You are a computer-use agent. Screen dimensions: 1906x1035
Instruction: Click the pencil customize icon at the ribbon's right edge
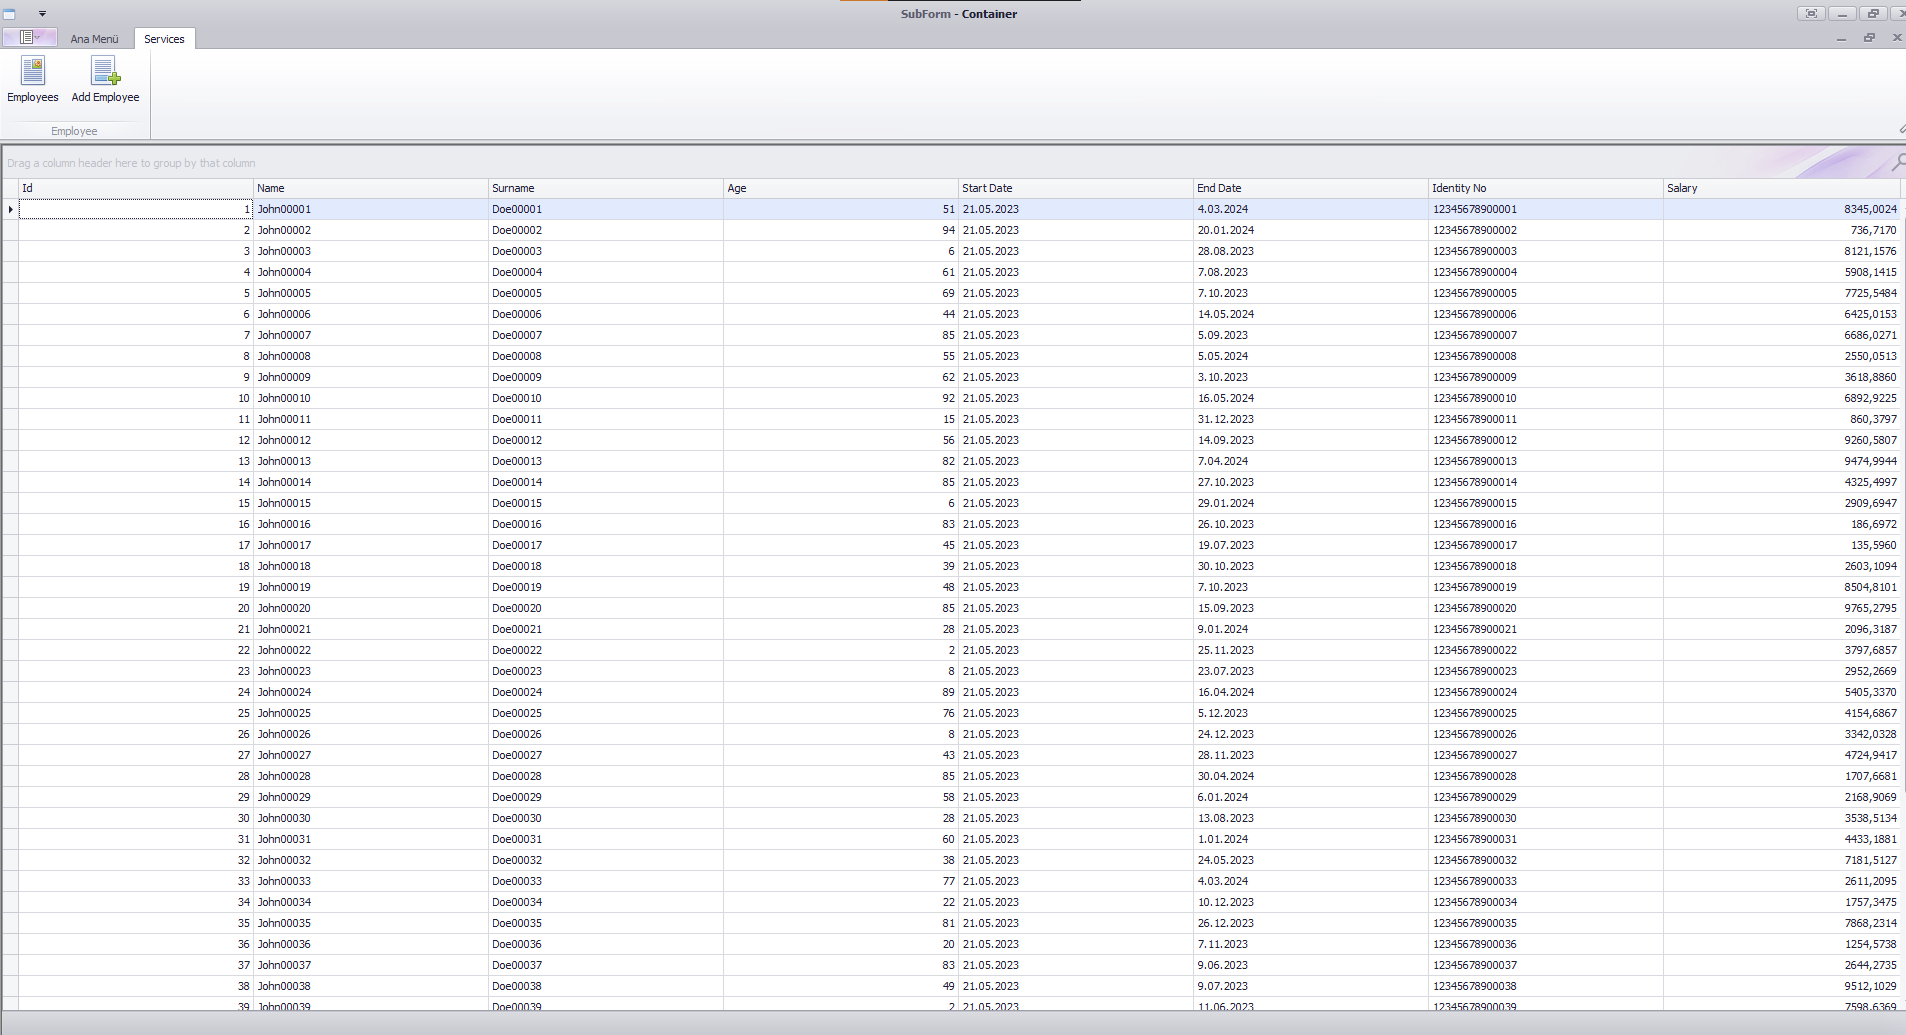pos(1900,129)
